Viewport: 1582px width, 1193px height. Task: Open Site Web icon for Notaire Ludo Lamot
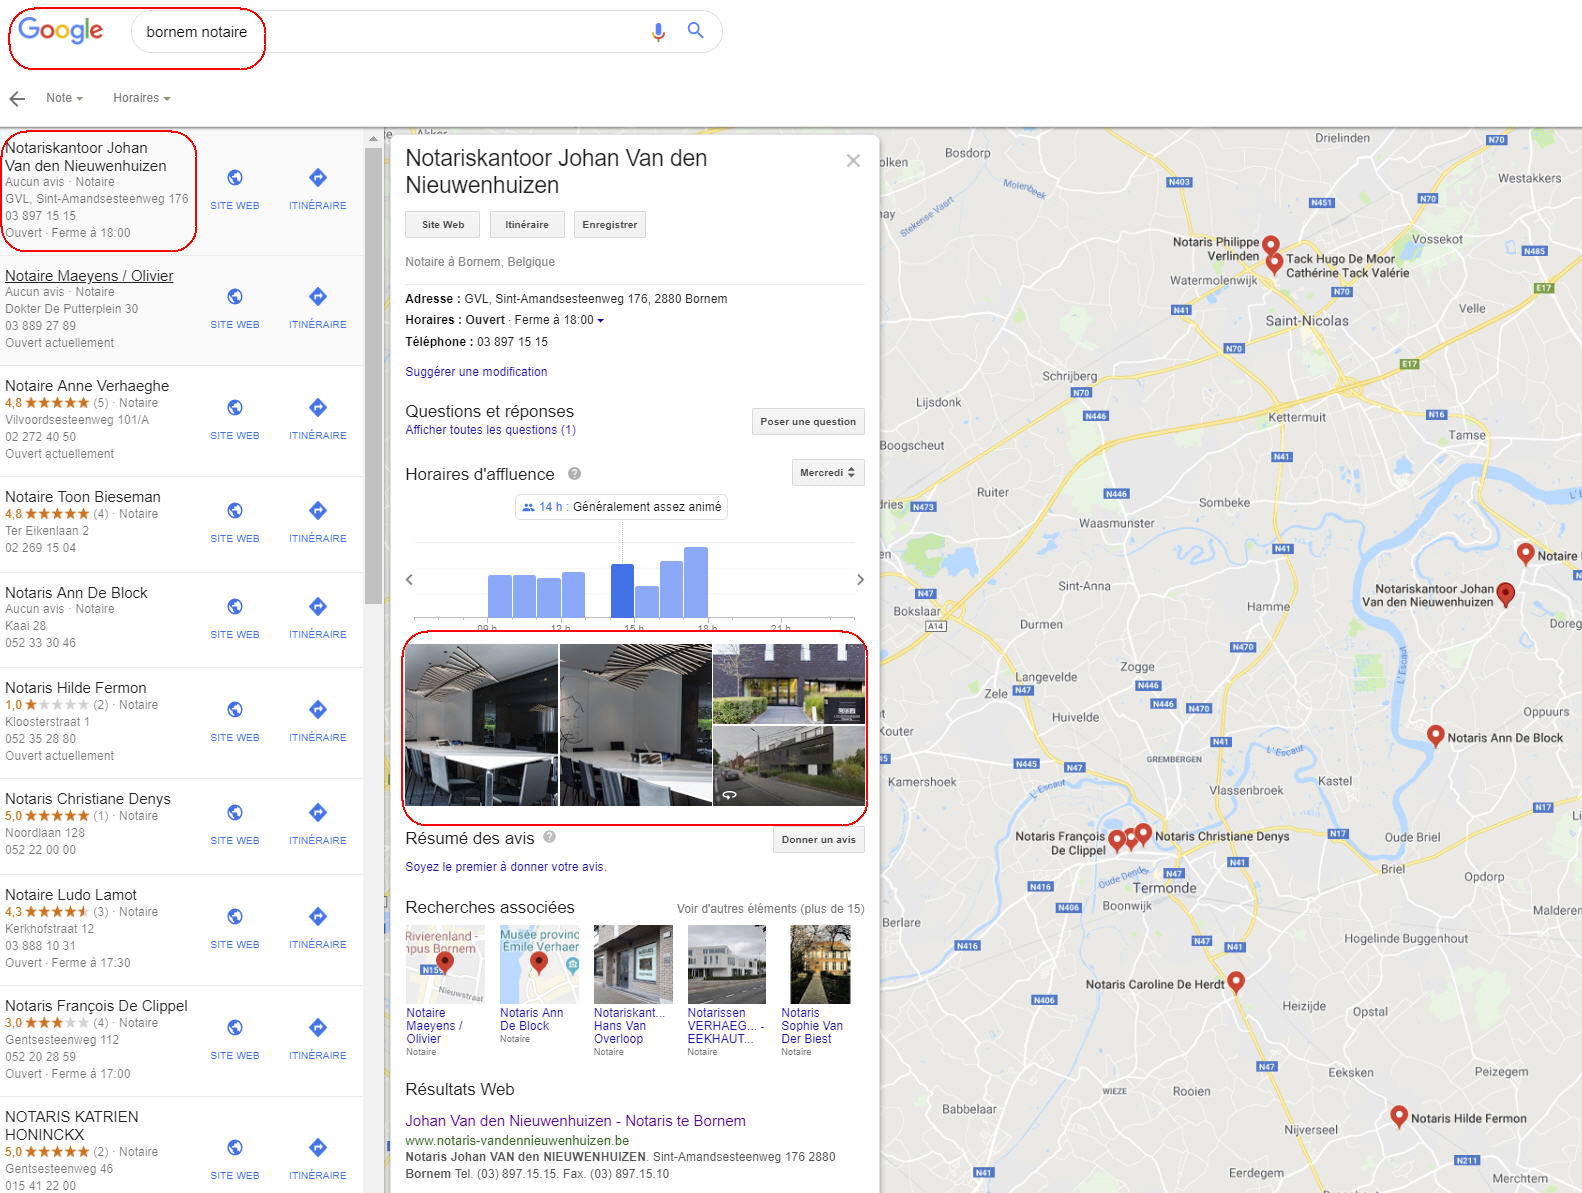click(x=235, y=916)
